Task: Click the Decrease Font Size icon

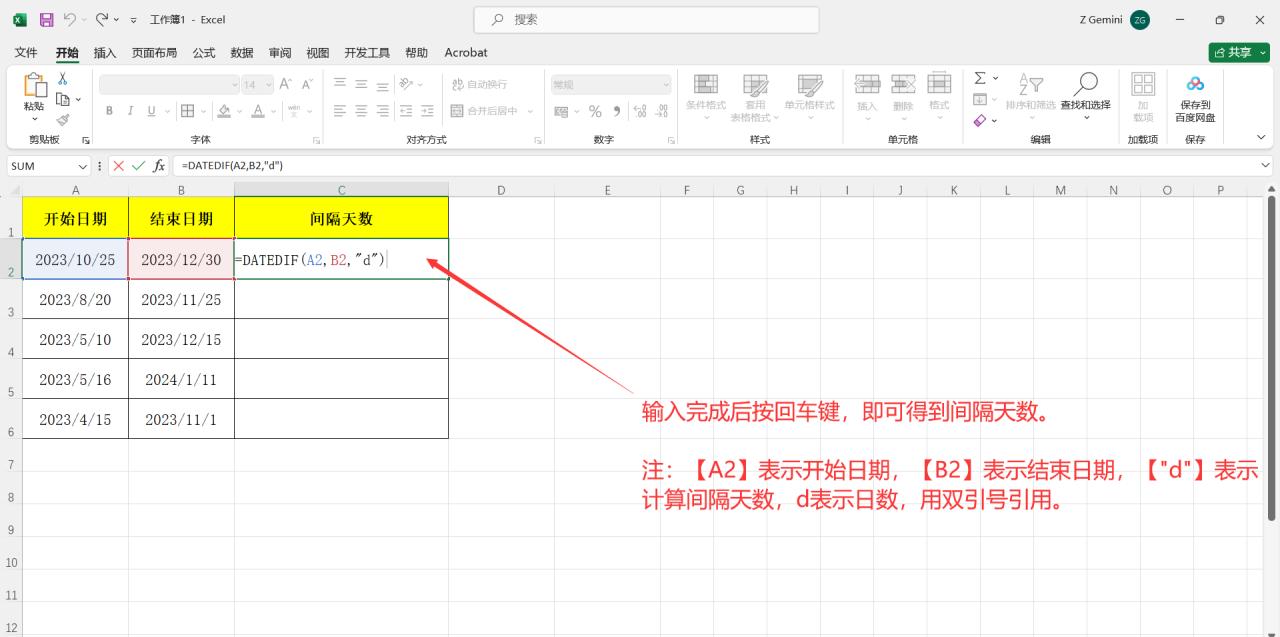Action: click(x=308, y=85)
